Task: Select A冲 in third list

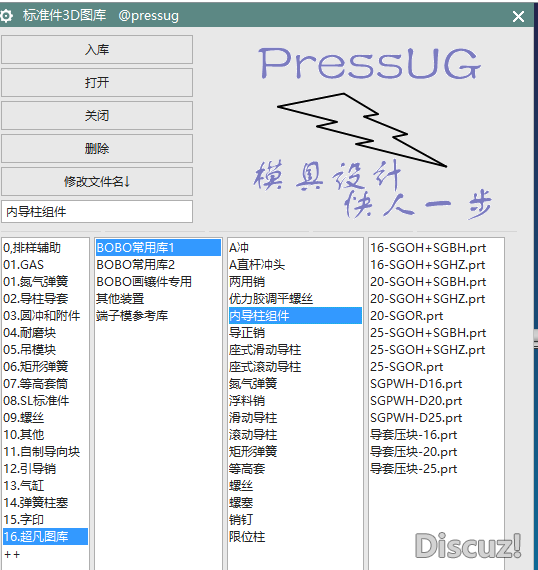Action: click(295, 248)
